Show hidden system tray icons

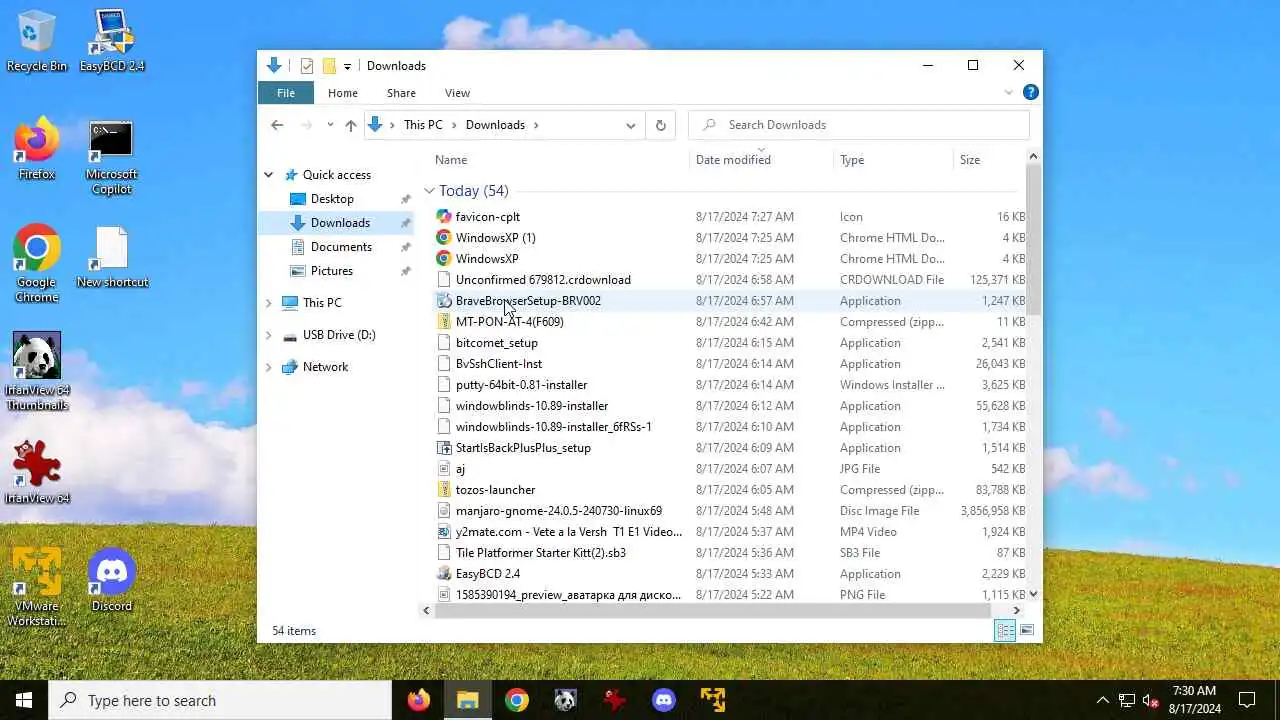click(x=1103, y=700)
